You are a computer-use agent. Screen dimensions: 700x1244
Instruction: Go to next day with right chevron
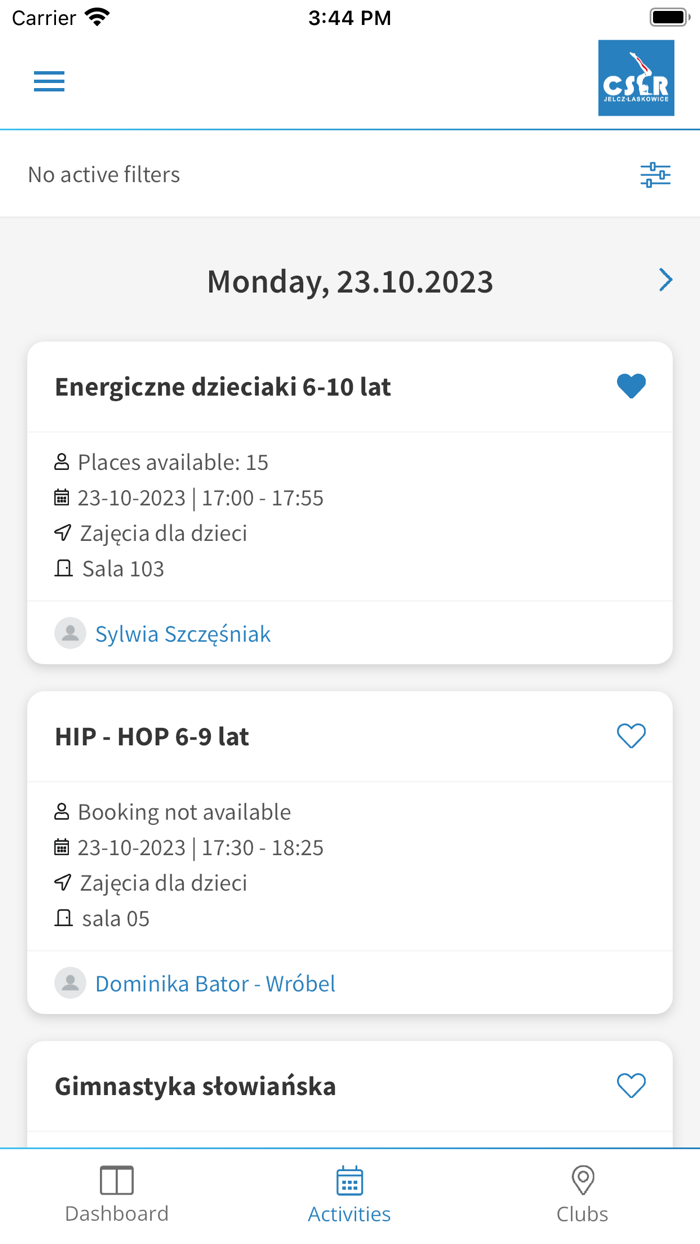pyautogui.click(x=666, y=280)
